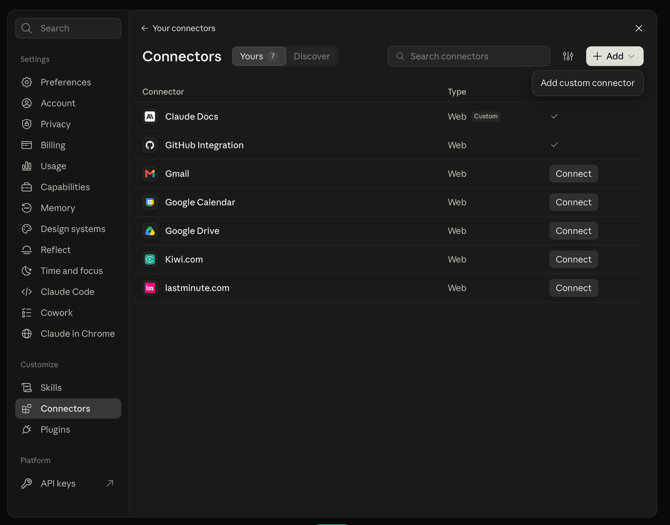Click the Connector column header
Image resolution: width=670 pixels, height=525 pixels.
[163, 92]
